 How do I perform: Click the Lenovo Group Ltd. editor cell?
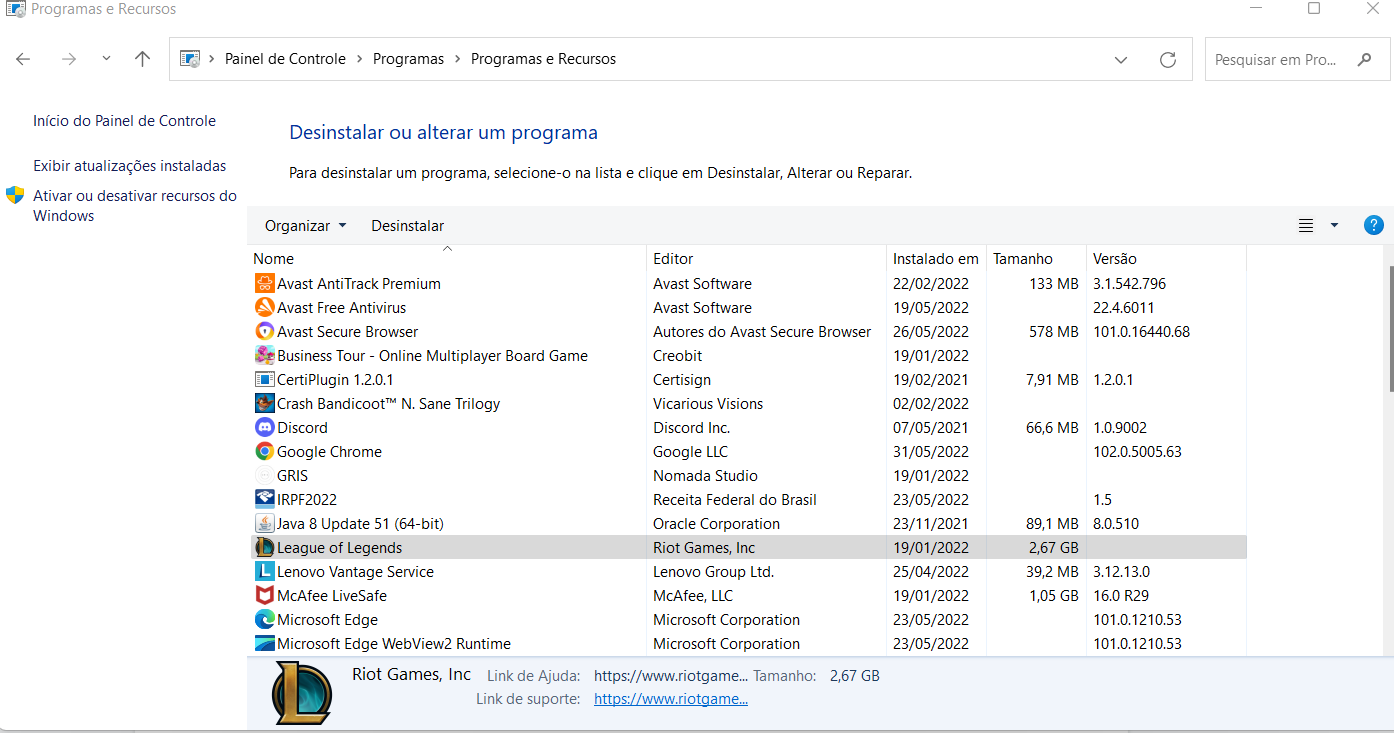[x=713, y=572]
